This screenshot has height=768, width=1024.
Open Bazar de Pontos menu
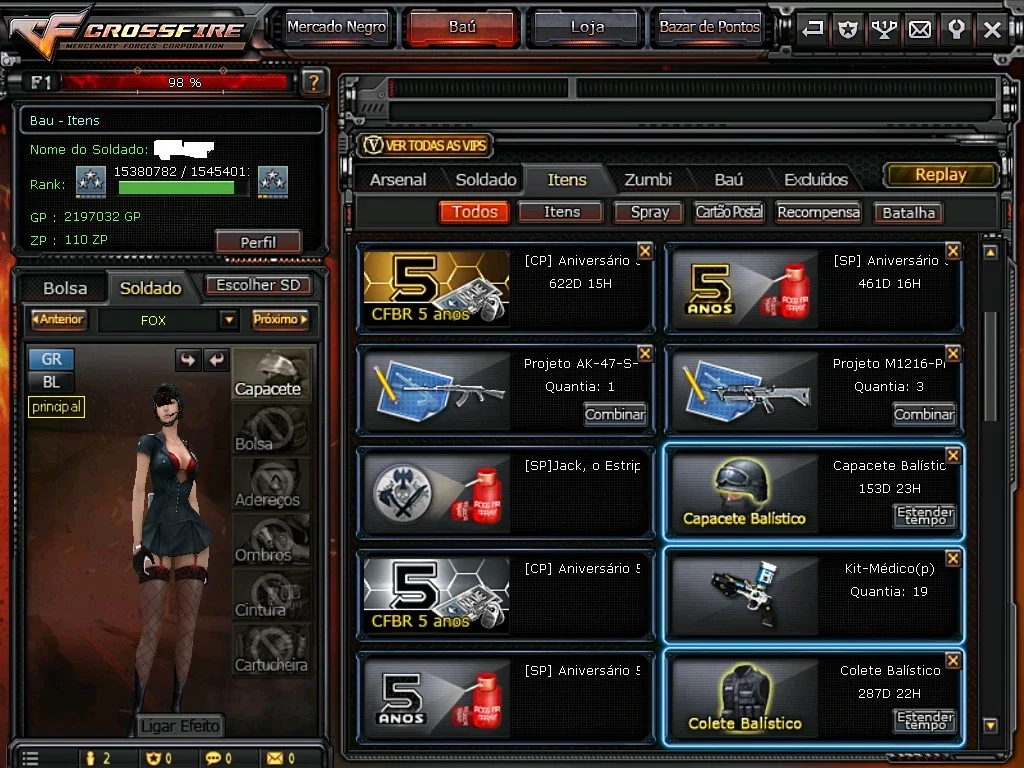click(x=709, y=27)
